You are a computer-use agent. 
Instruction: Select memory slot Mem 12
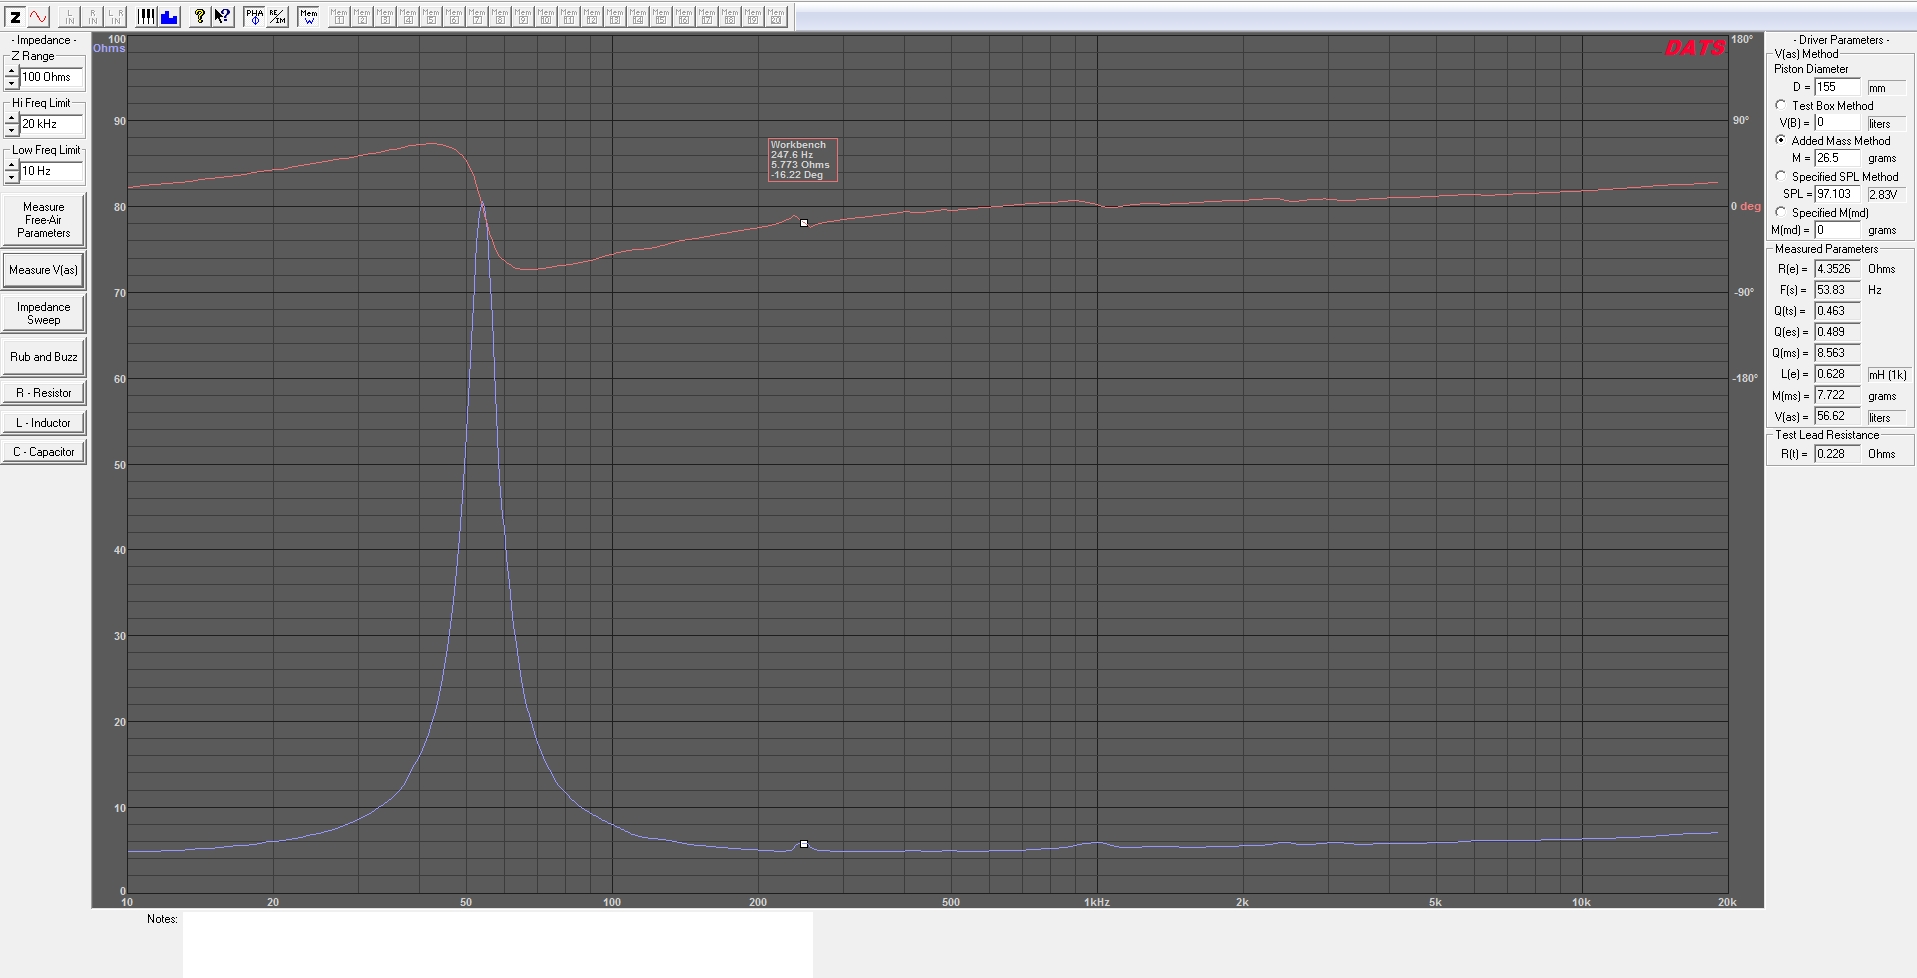592,16
